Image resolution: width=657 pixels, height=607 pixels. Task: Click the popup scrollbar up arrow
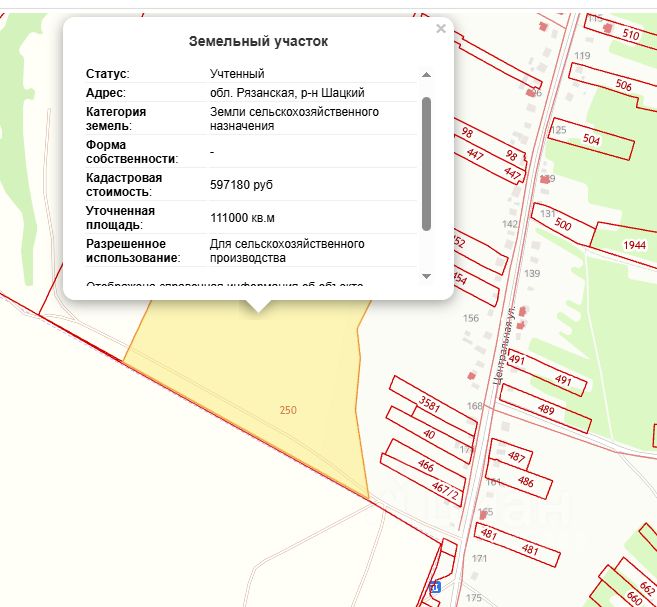coord(426,75)
